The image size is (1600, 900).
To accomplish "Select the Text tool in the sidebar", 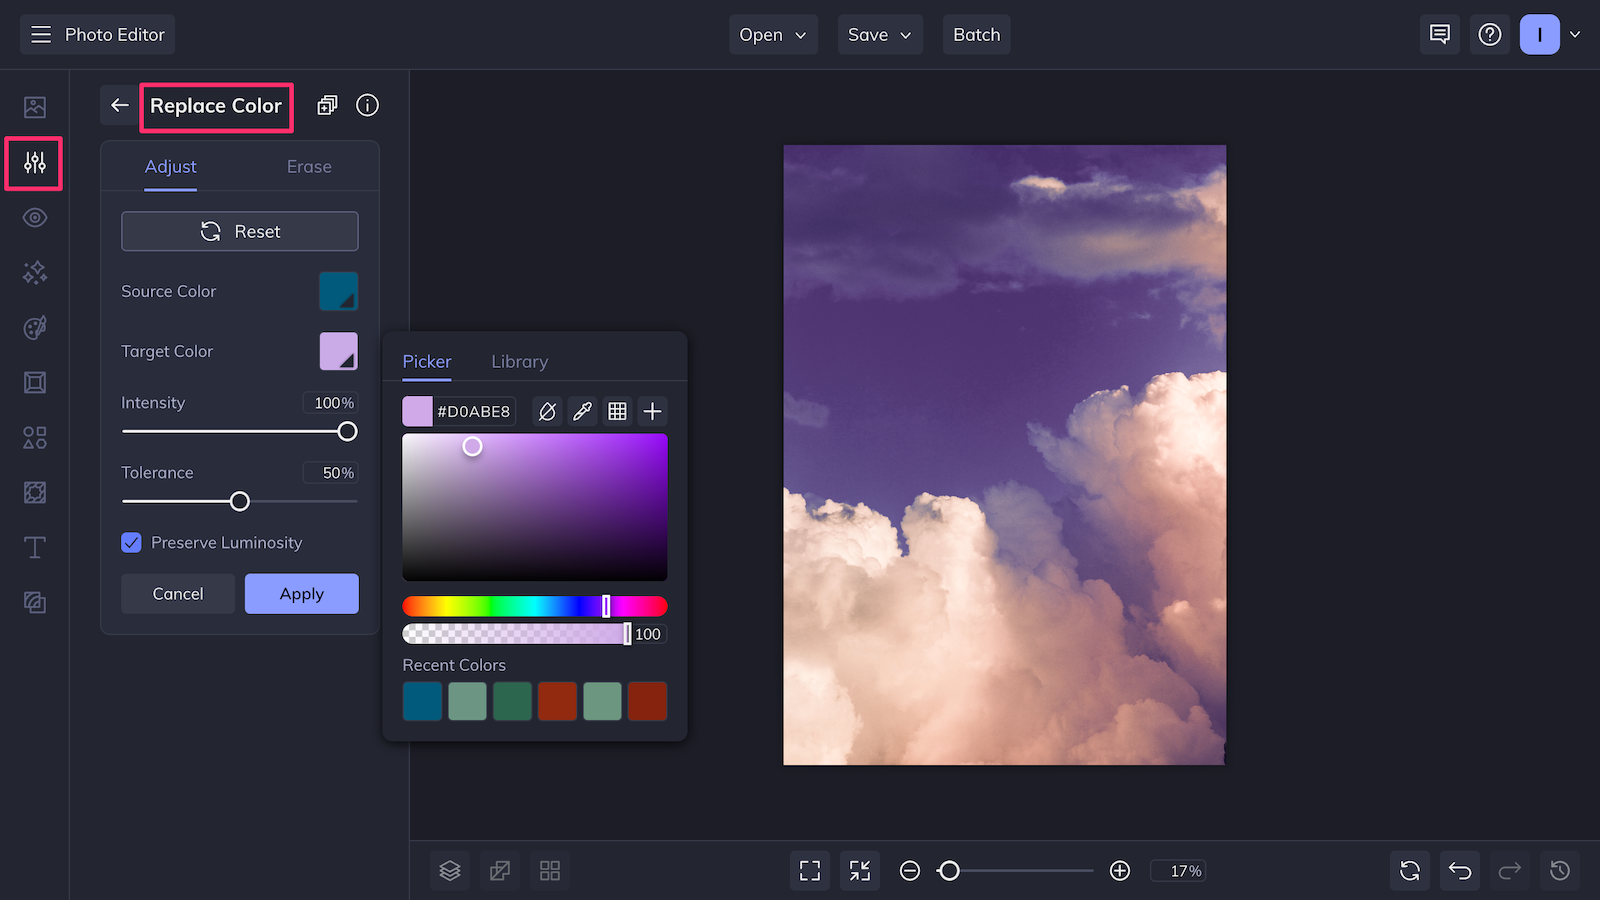I will click(x=34, y=547).
